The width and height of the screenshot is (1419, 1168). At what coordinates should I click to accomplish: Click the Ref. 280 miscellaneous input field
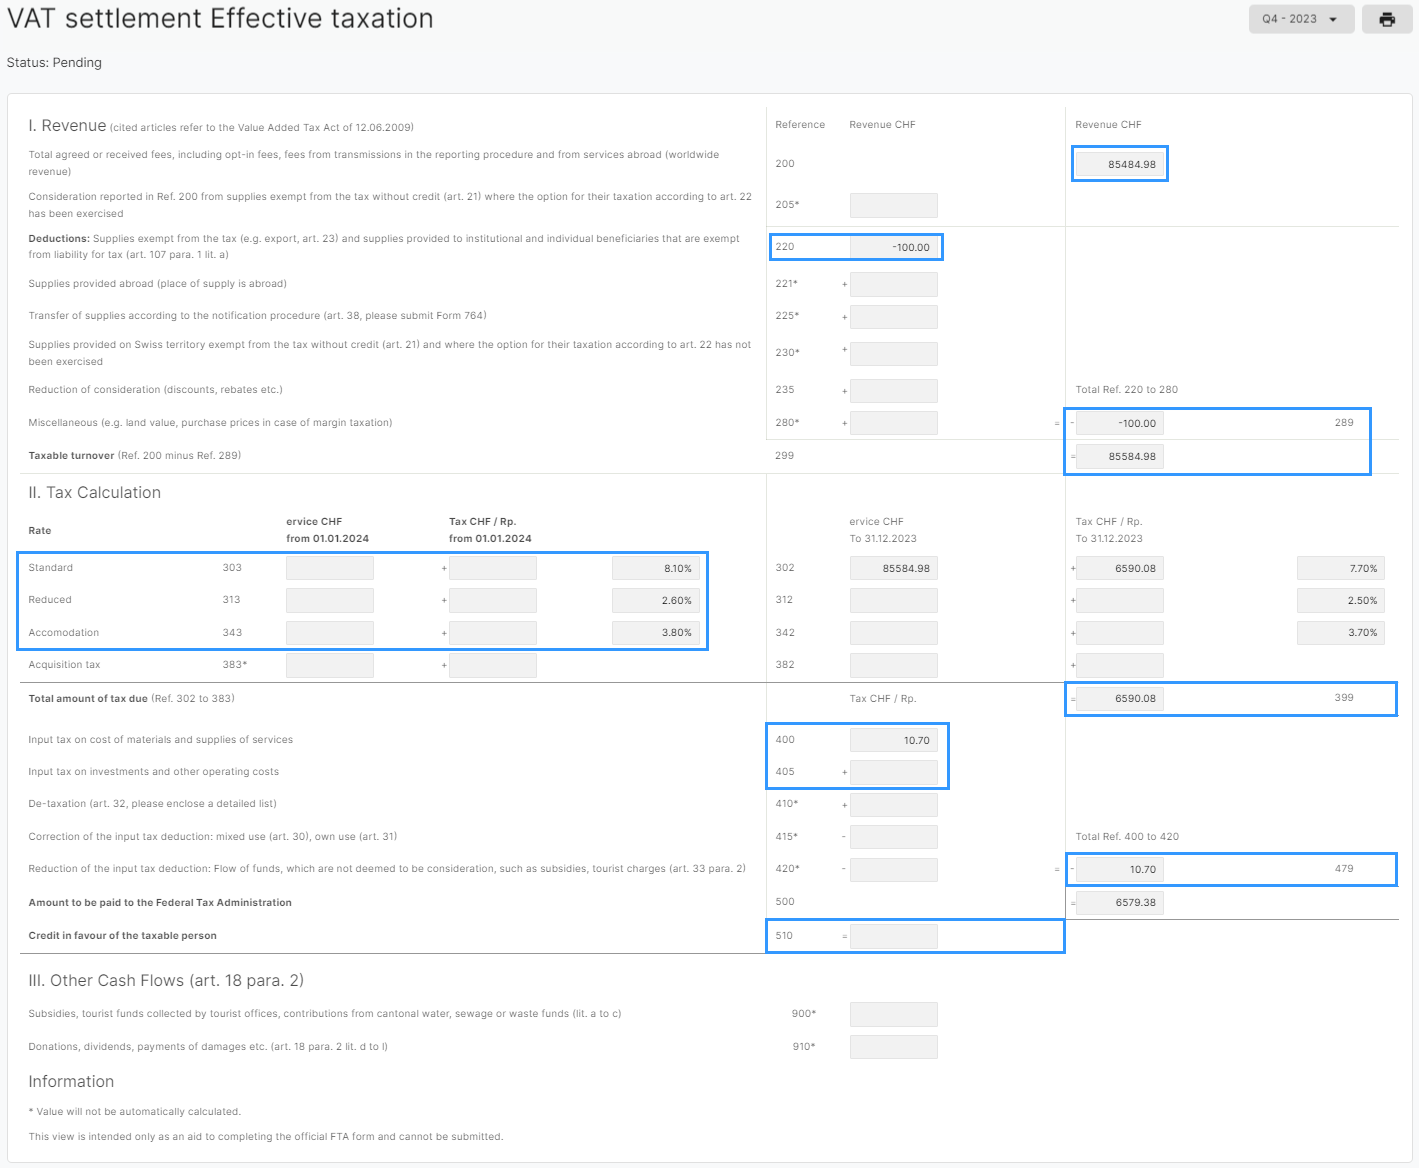(x=893, y=423)
